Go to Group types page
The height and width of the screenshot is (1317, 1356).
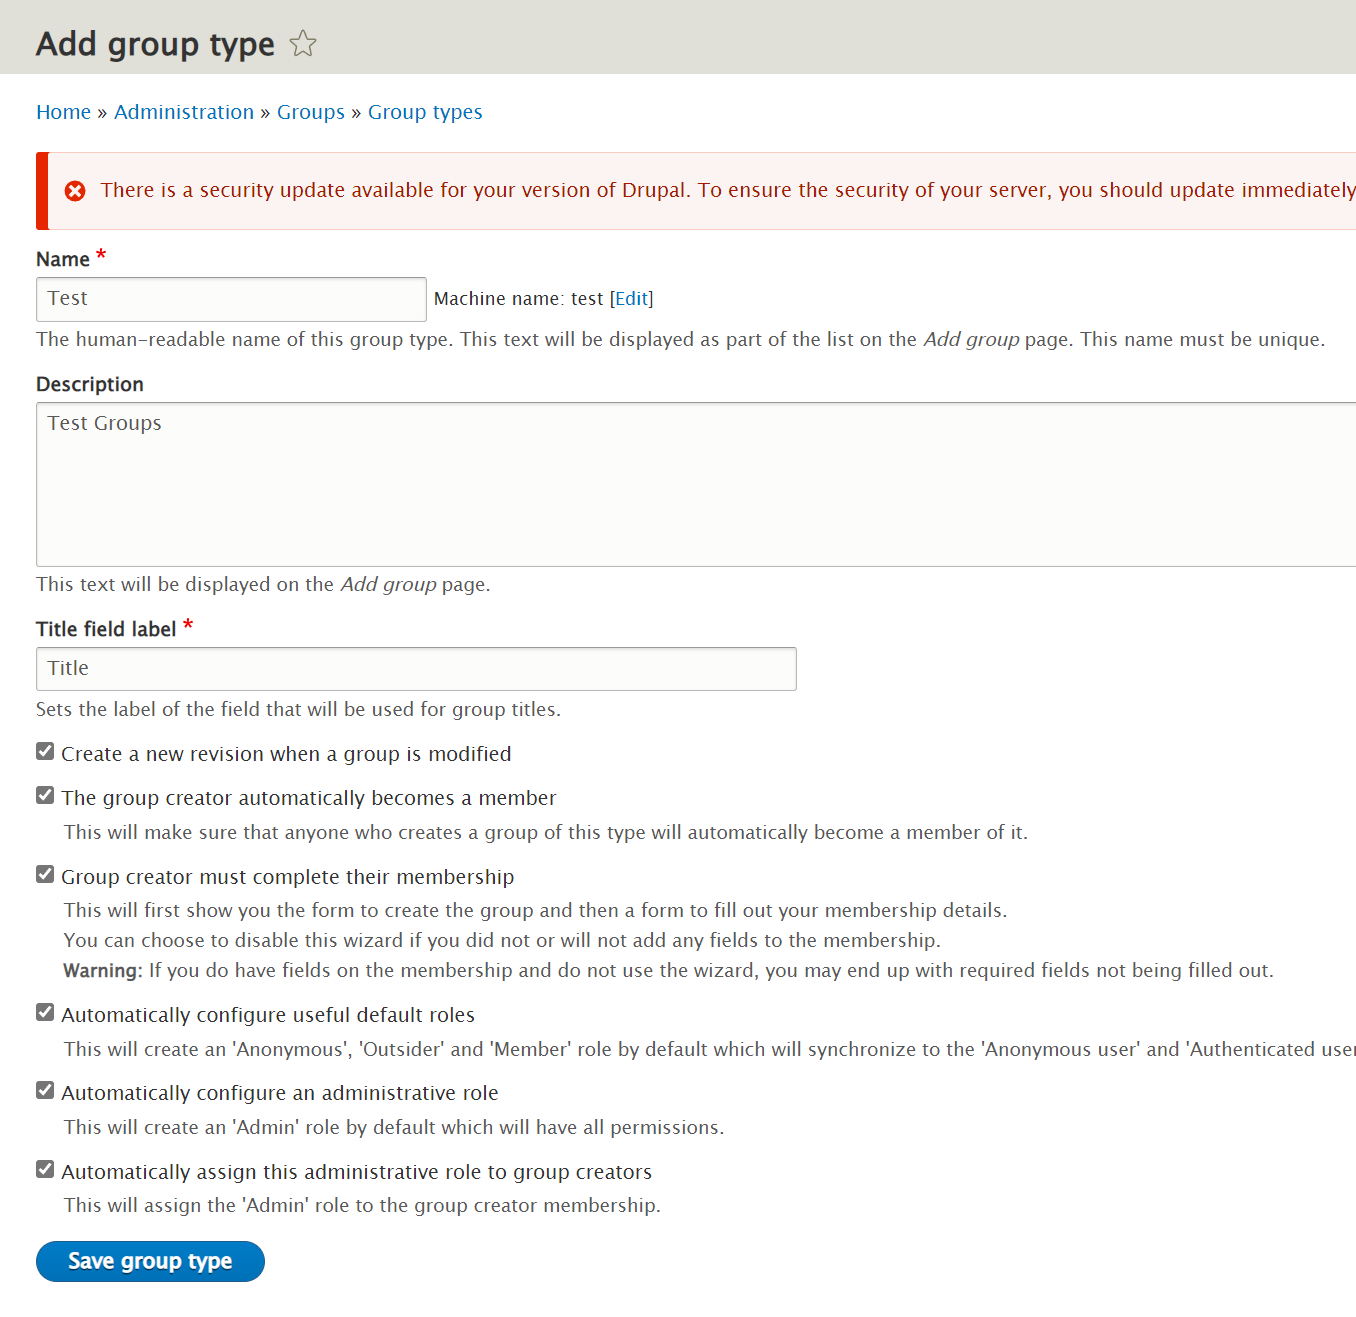(x=425, y=111)
